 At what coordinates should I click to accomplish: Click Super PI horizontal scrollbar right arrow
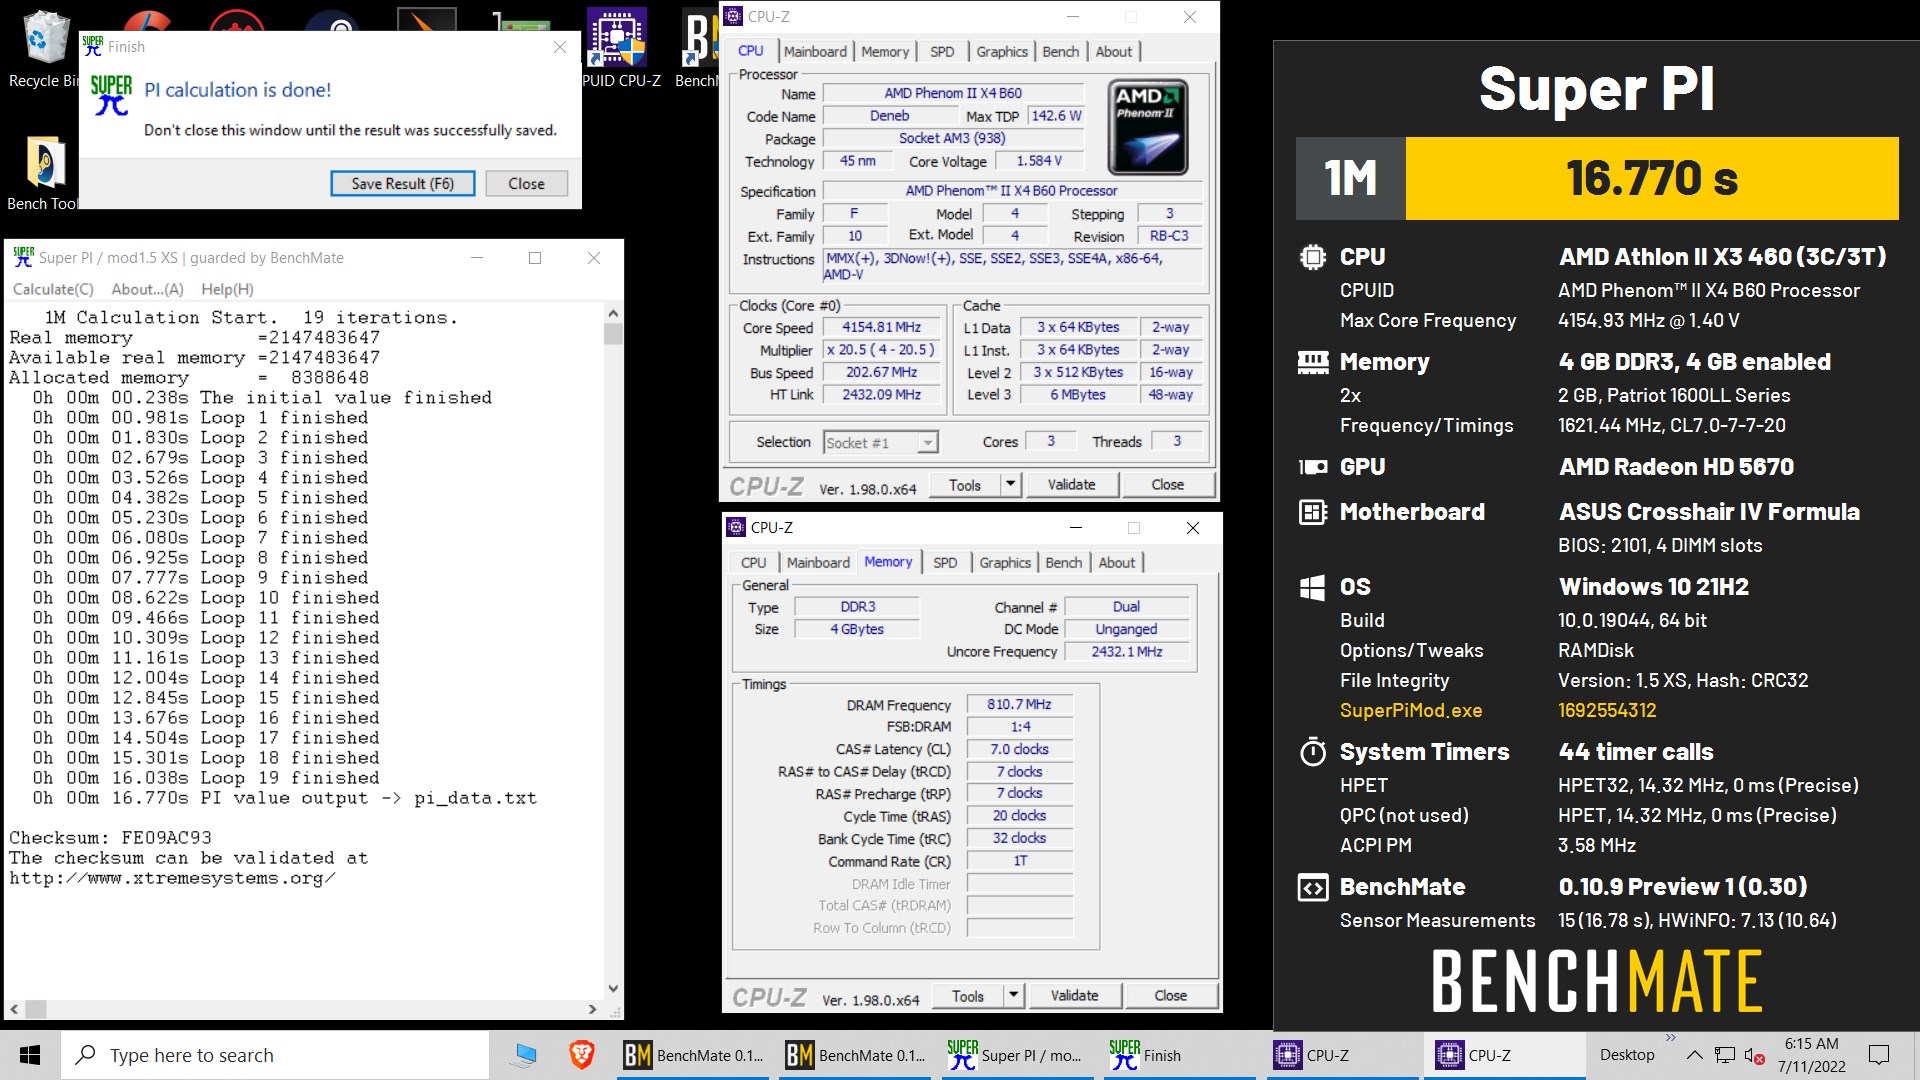593,1009
